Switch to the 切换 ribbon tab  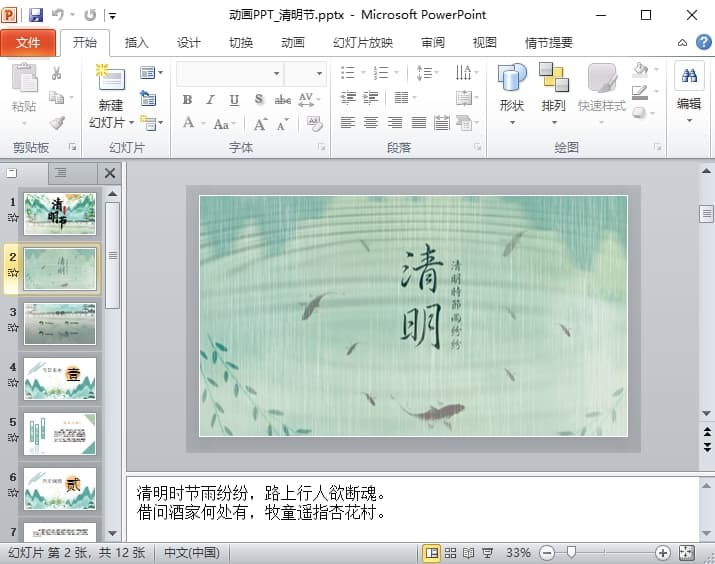(x=240, y=42)
